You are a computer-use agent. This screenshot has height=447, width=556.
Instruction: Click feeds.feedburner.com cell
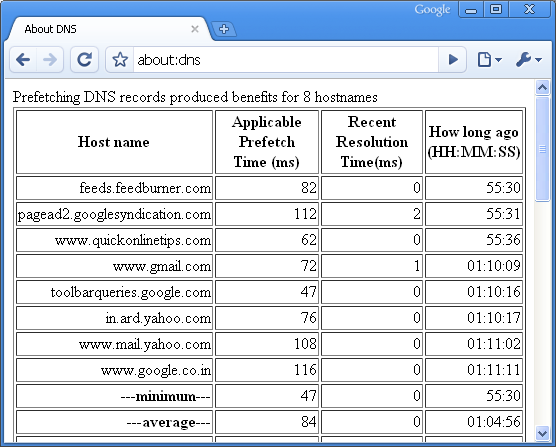[x=114, y=188]
